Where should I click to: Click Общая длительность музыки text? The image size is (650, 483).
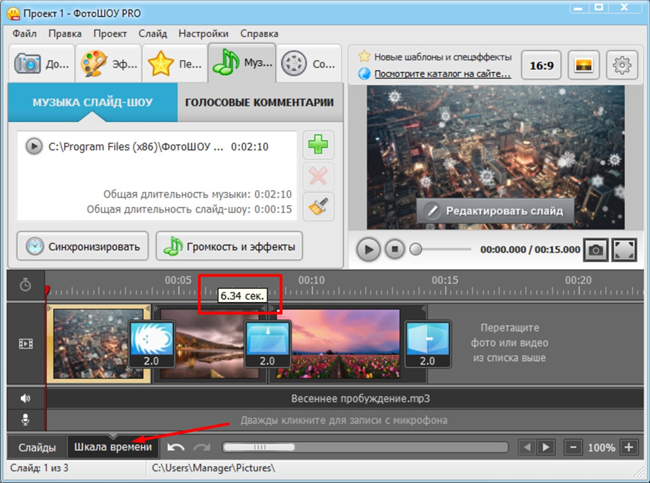pos(197,194)
